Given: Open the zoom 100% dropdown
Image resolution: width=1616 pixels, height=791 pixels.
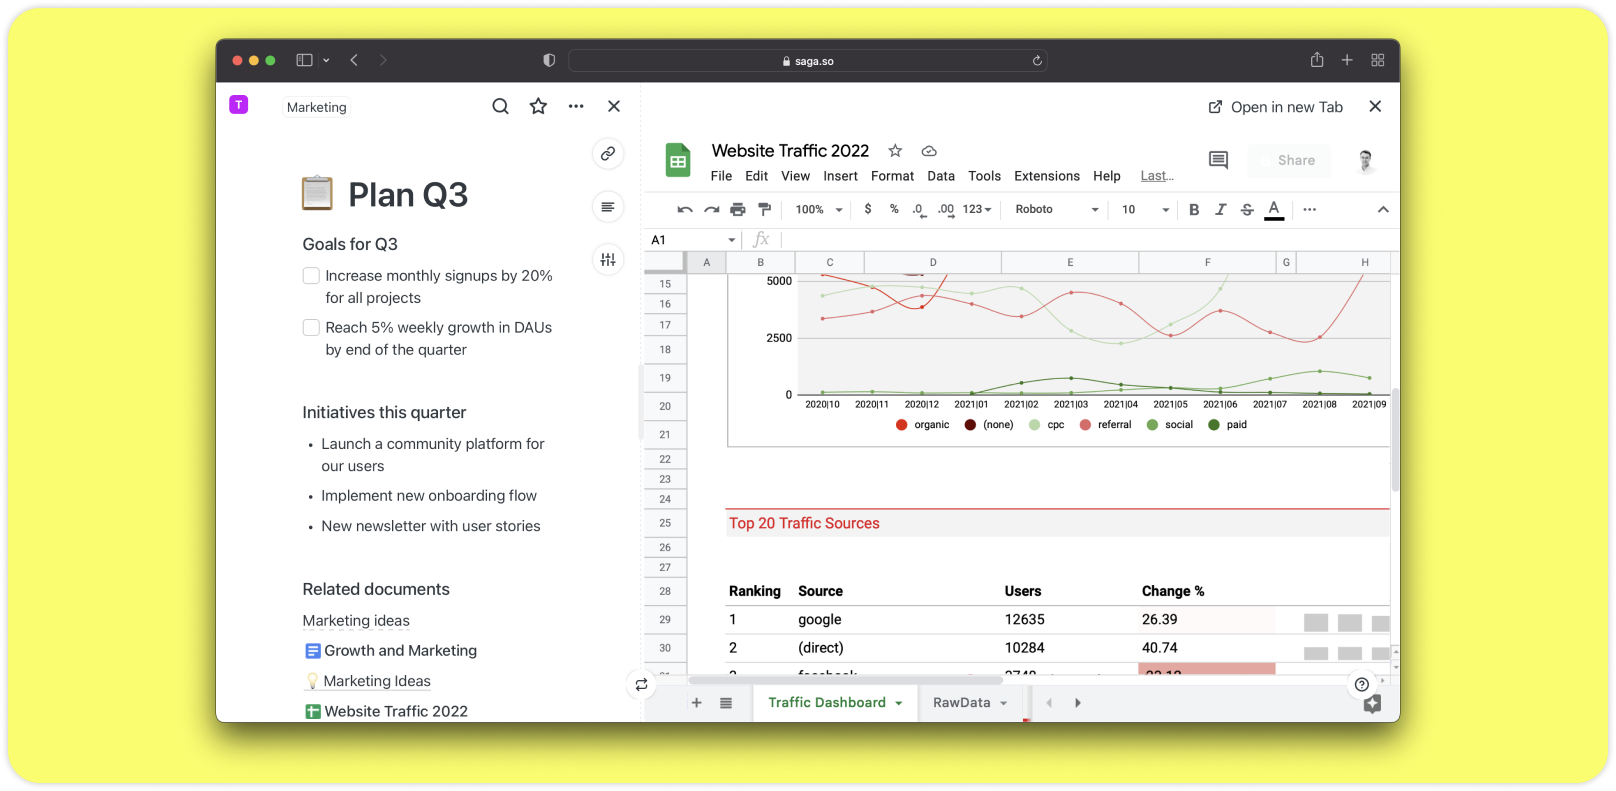Looking at the screenshot, I should (819, 210).
